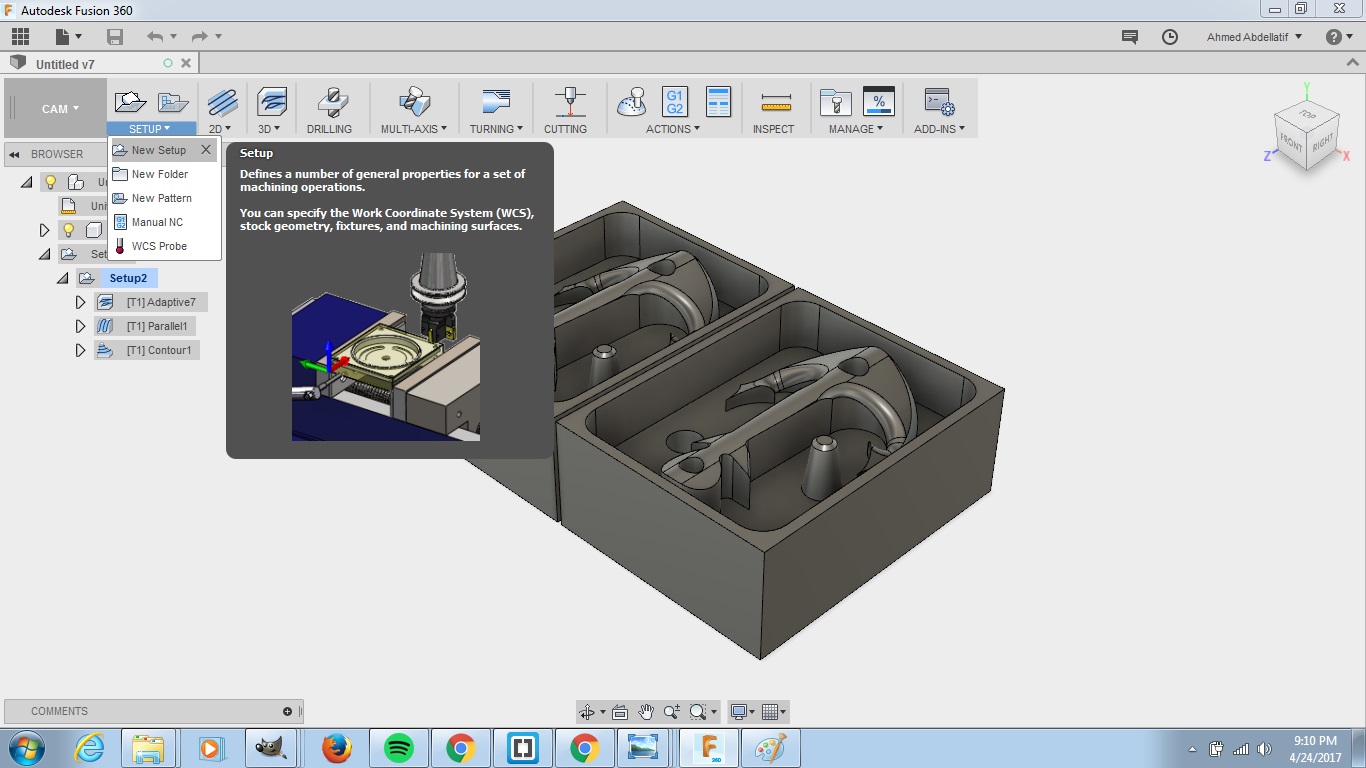
Task: Open the Display Settings monitor icon
Action: coord(739,712)
